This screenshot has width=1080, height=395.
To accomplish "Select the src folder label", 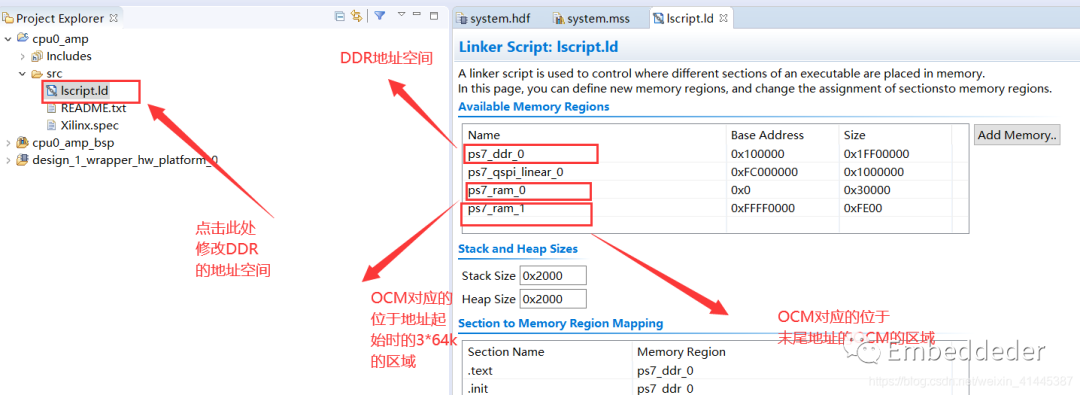I will pyautogui.click(x=54, y=73).
